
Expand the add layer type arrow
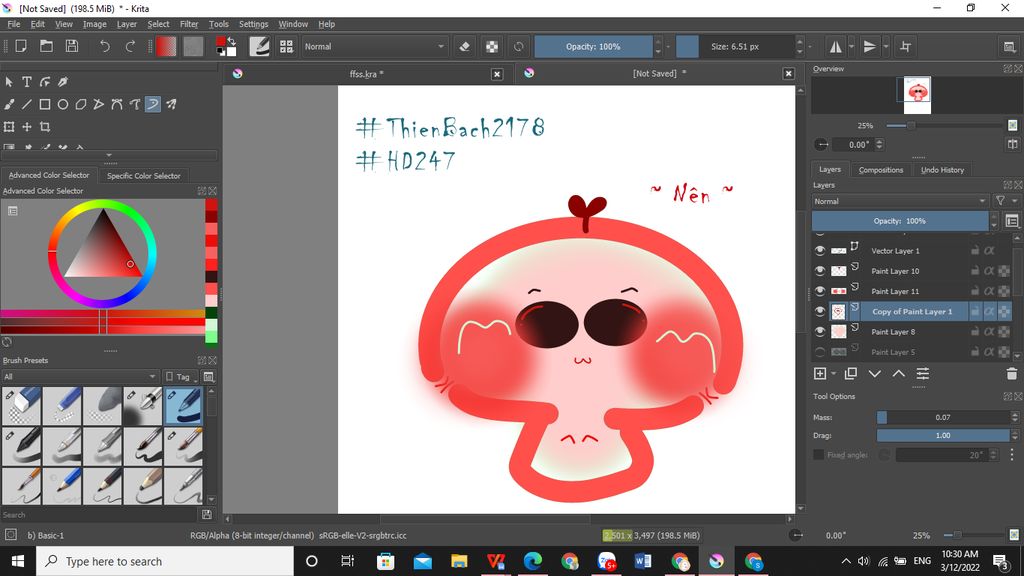(833, 374)
